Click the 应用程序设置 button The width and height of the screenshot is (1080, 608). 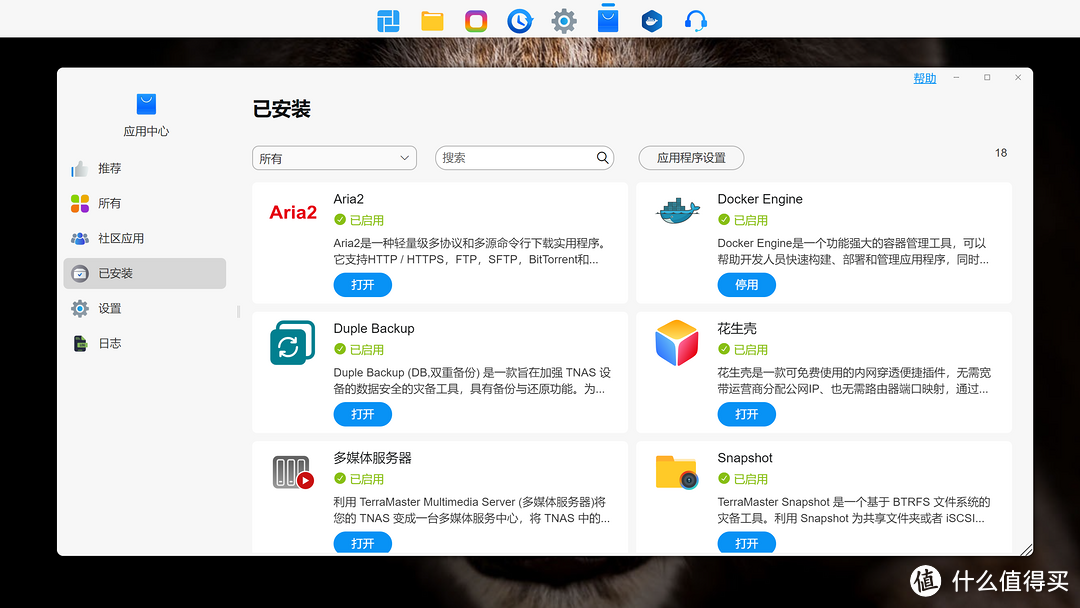point(691,157)
